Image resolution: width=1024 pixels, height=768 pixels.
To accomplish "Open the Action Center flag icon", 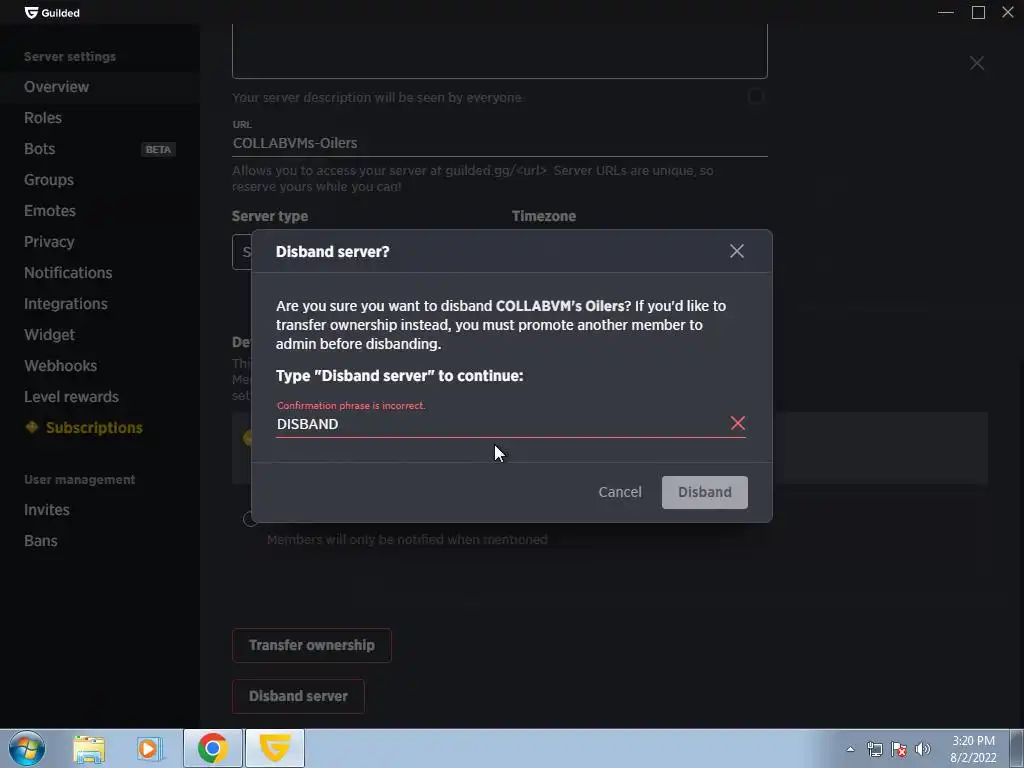I will tap(899, 749).
